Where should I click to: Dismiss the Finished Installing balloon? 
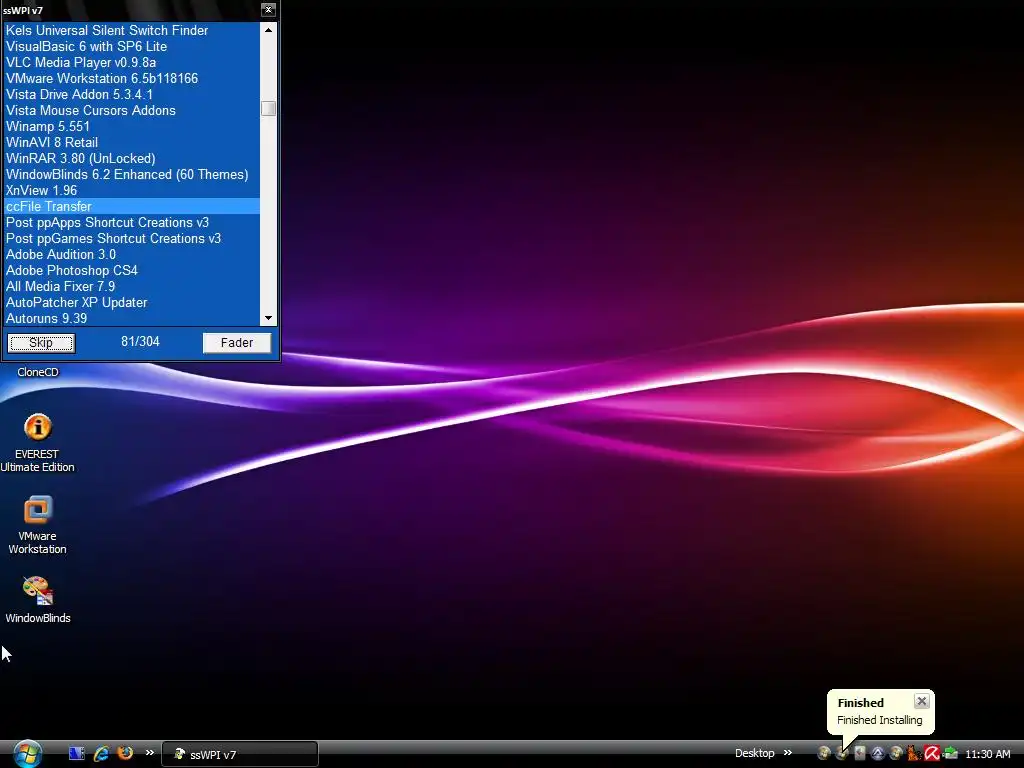tap(921, 701)
